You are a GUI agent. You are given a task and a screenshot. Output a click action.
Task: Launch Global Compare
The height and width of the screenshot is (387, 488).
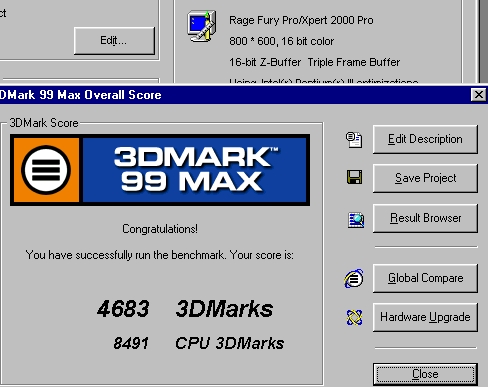(425, 278)
